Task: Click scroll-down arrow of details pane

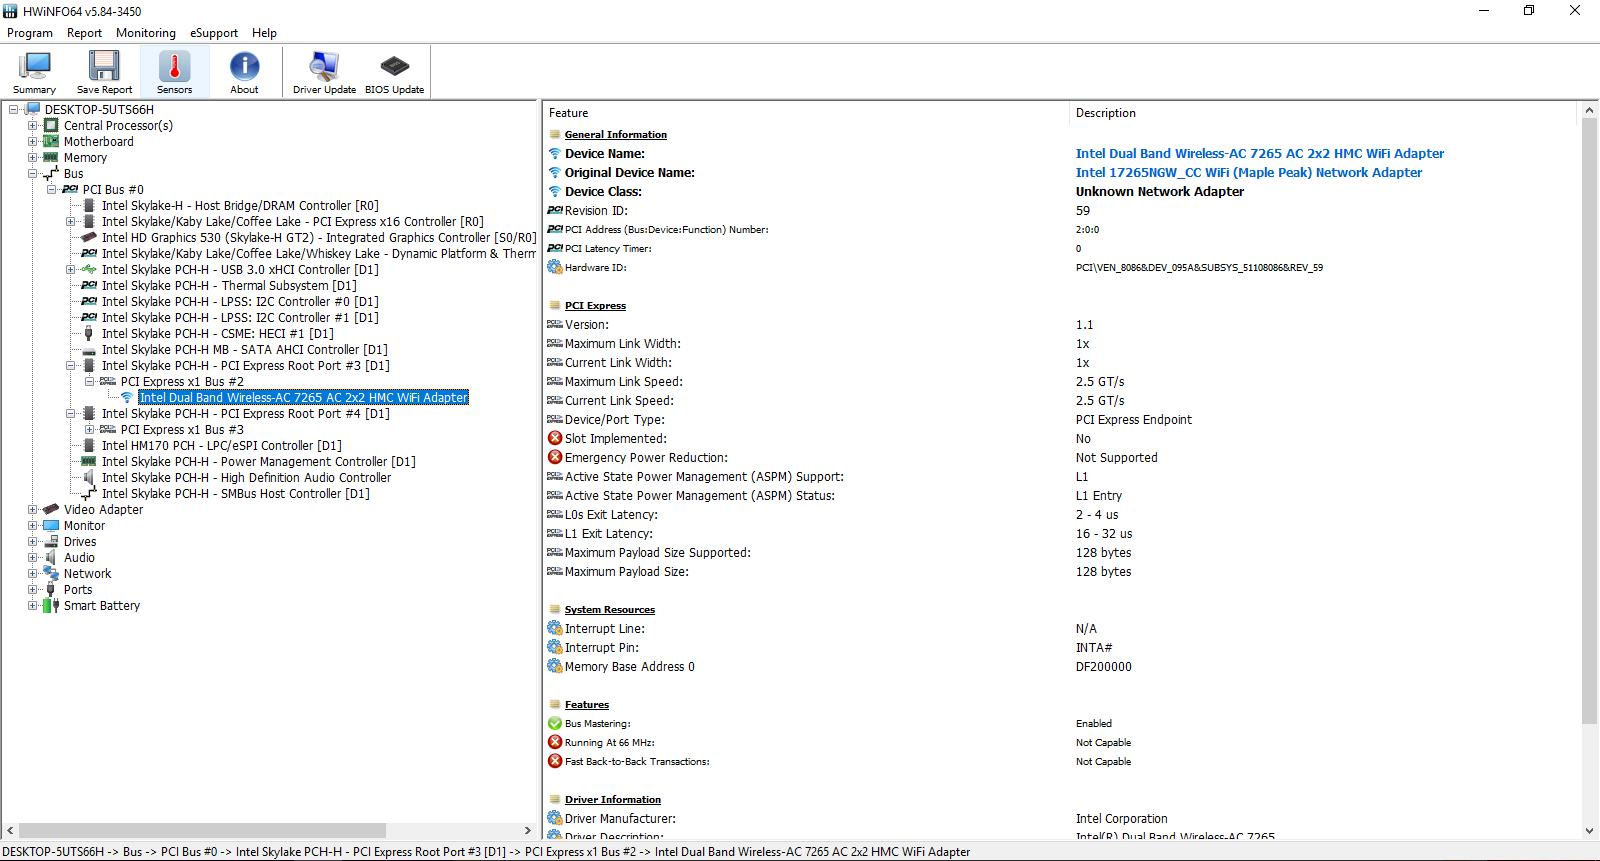Action: pos(1589,830)
